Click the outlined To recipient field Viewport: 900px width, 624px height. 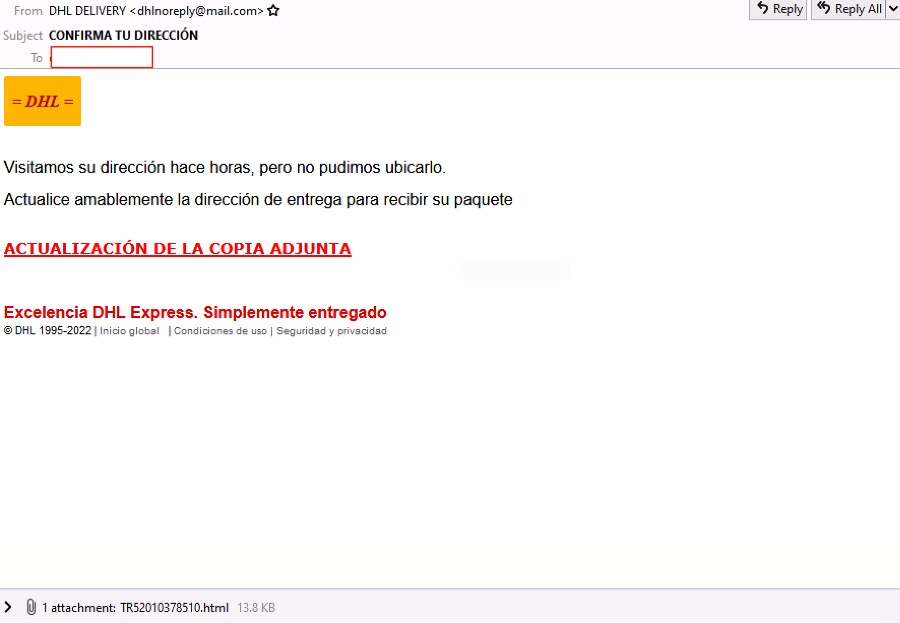[102, 57]
